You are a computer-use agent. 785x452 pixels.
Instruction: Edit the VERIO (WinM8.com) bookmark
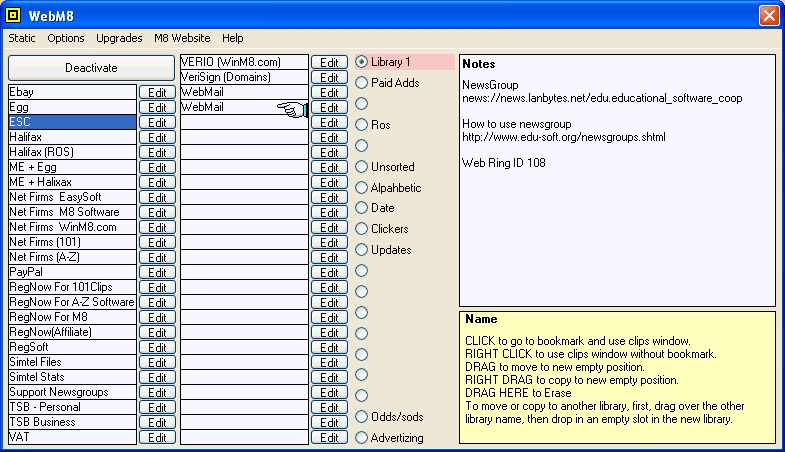[x=329, y=62]
